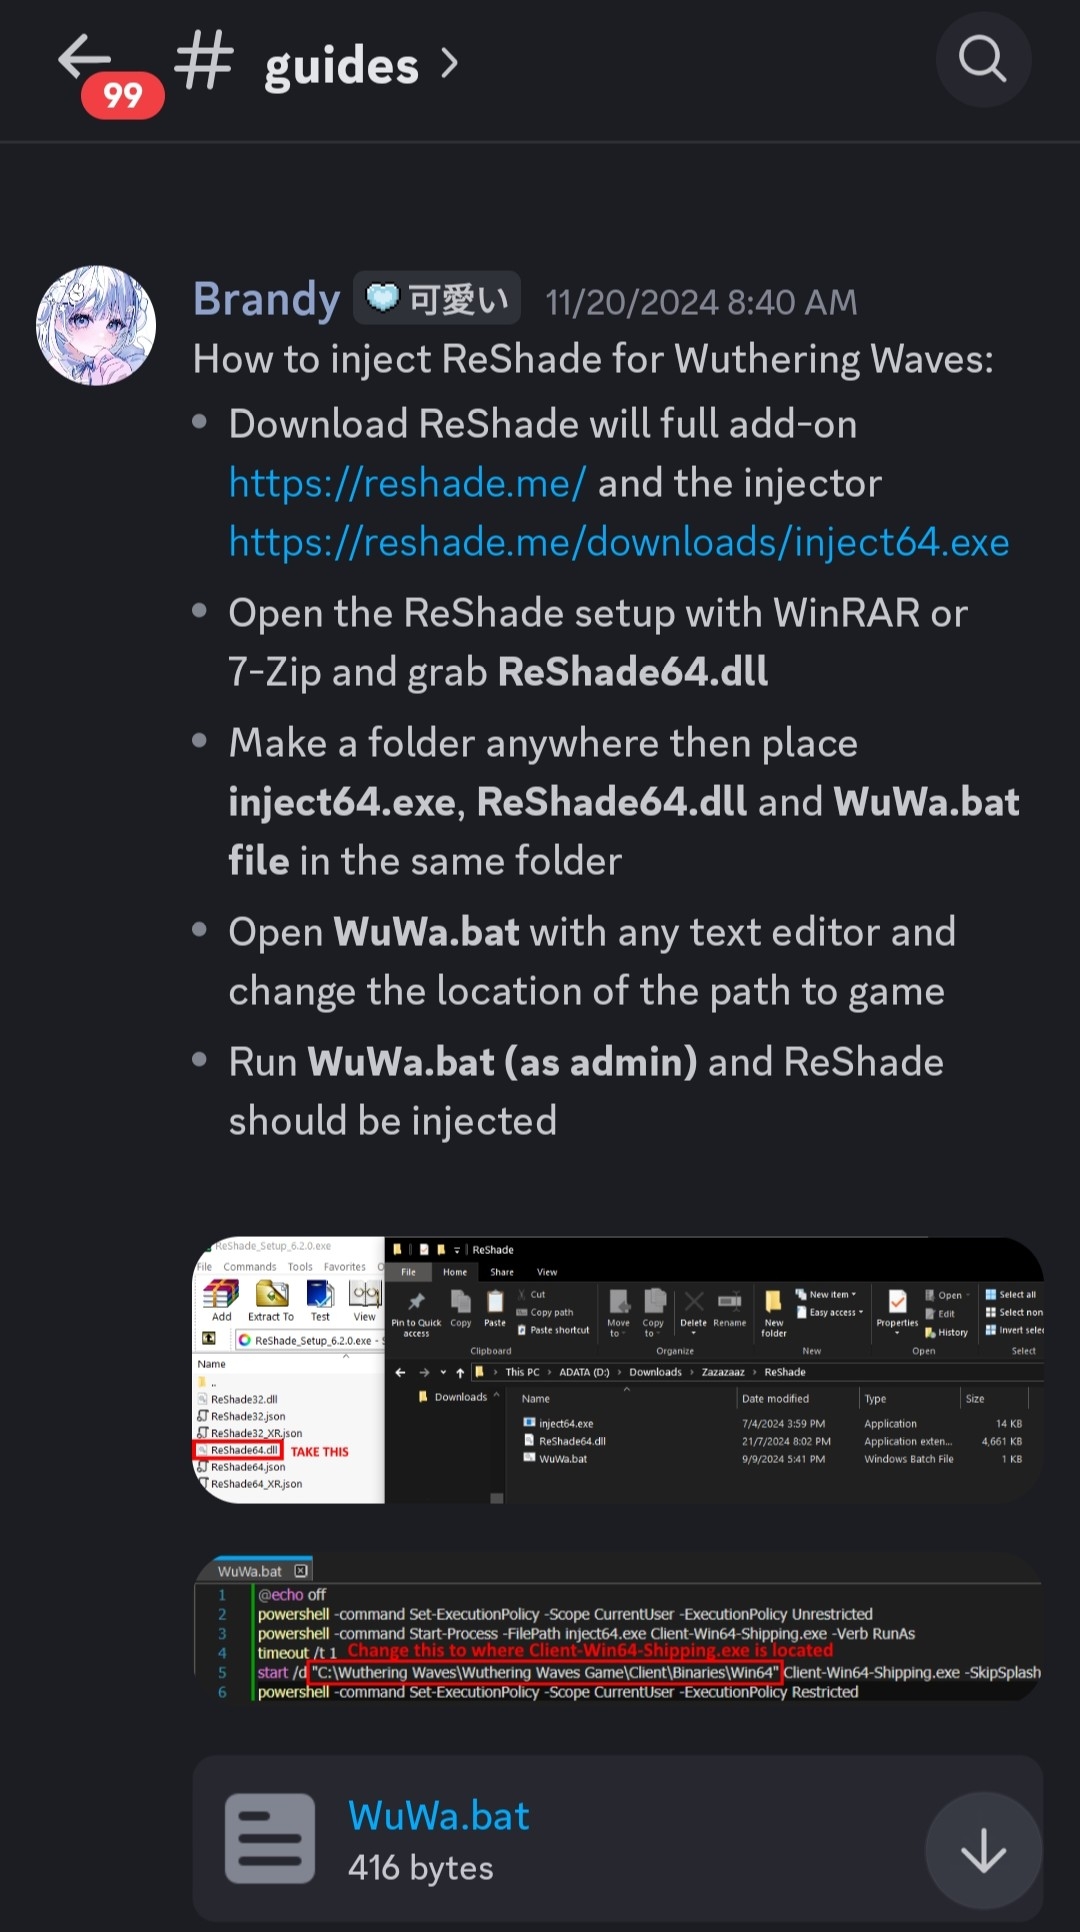Viewport: 1080px width, 1932px height.
Task: Tap the WuWa.bat document file icon
Action: [x=270, y=1838]
